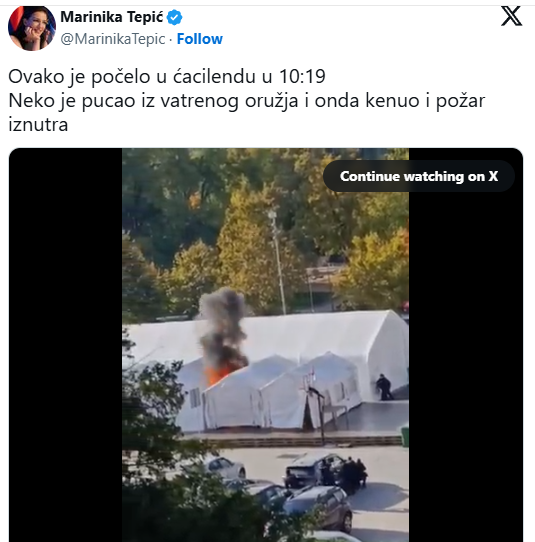Click the person in black beside tent
The width and height of the screenshot is (535, 542).
tap(384, 387)
